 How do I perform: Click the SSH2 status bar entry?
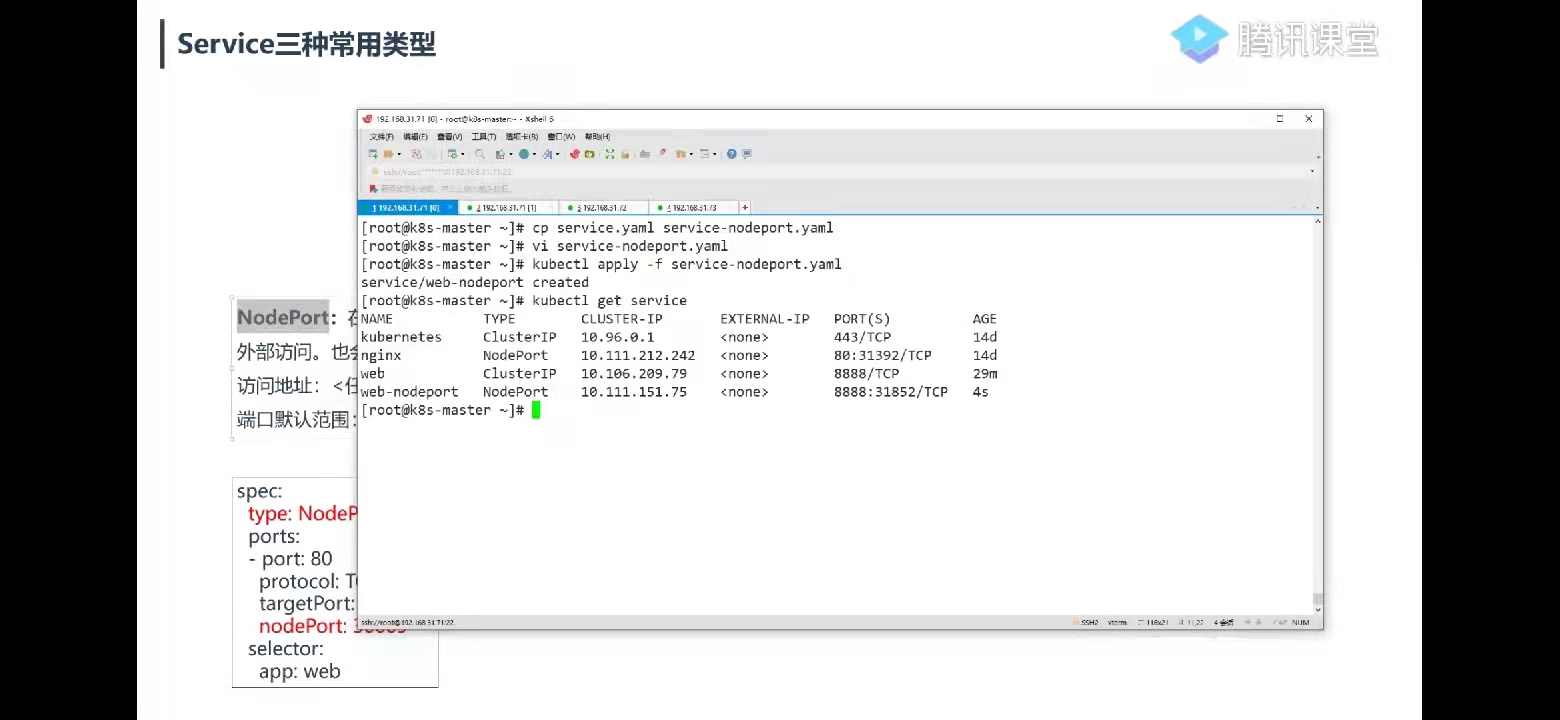pyautogui.click(x=1086, y=622)
